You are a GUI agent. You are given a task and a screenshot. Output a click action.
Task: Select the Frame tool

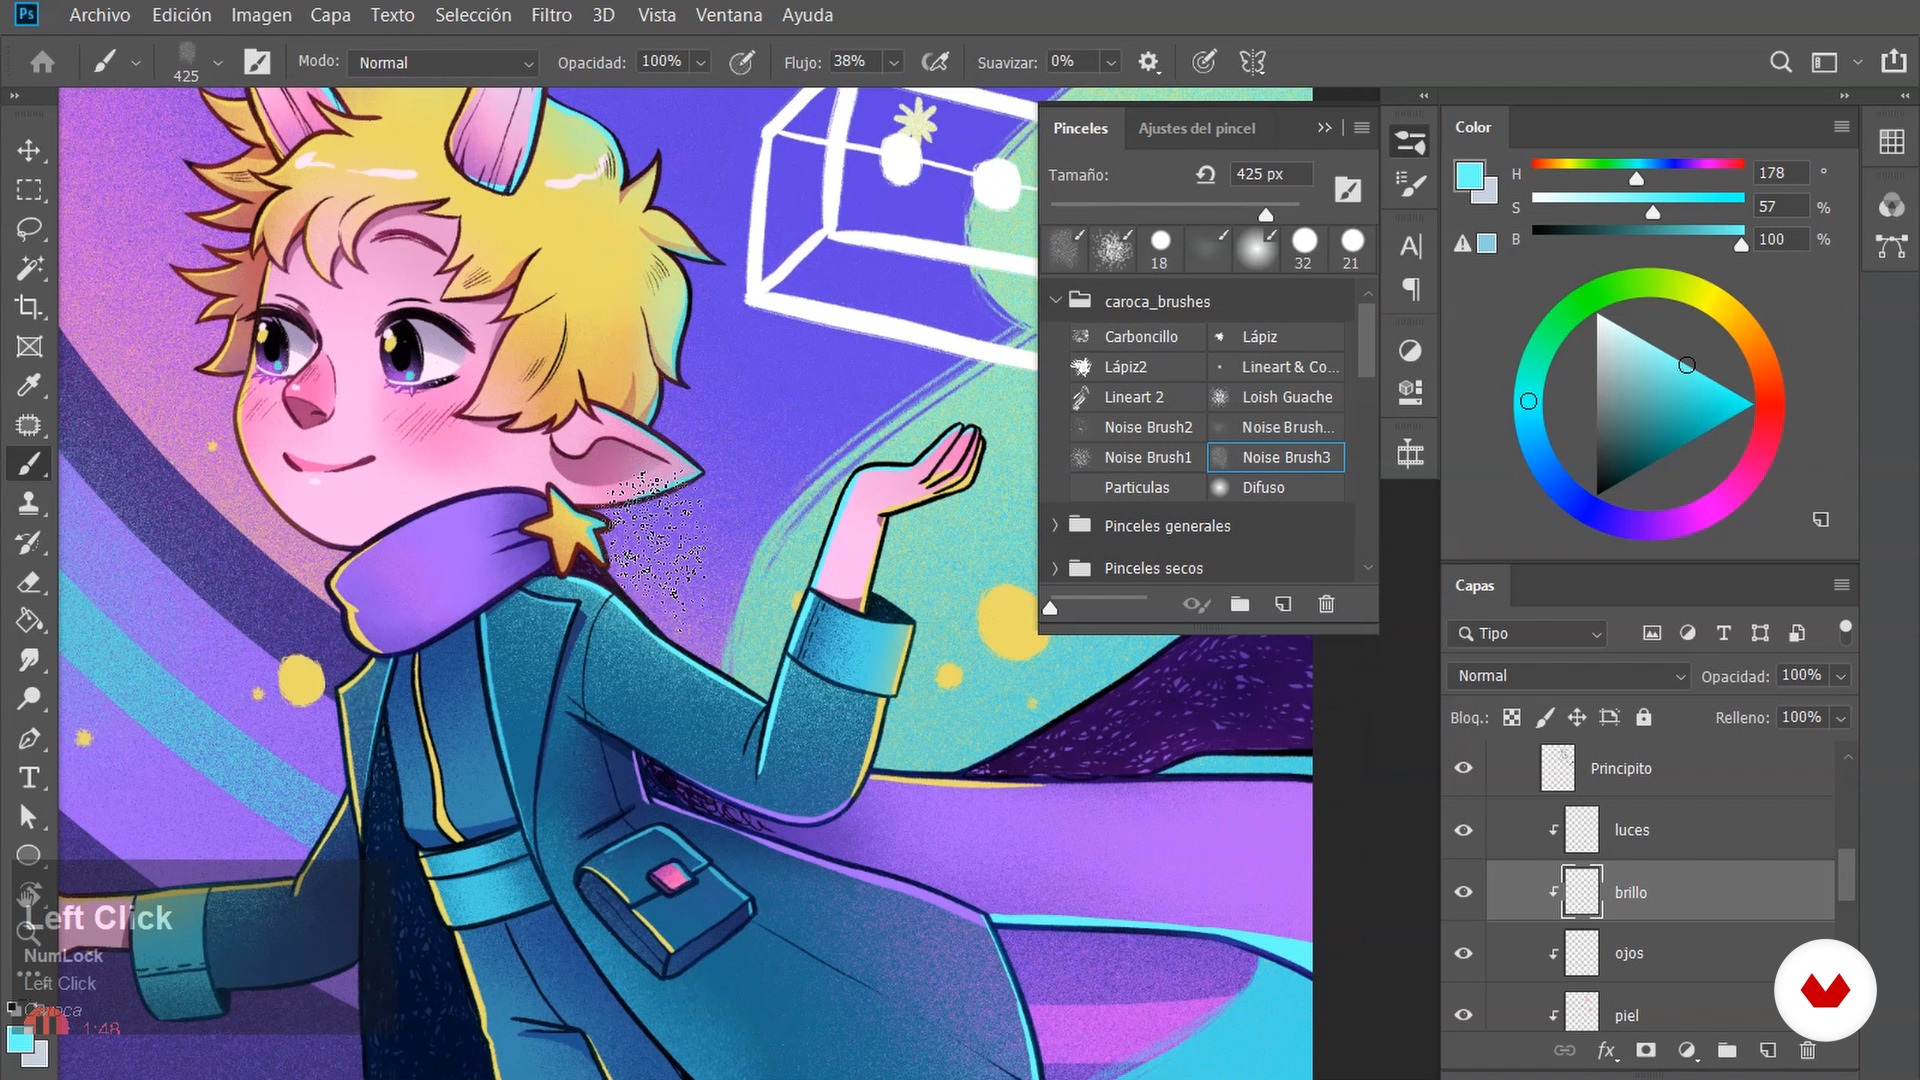pyautogui.click(x=29, y=347)
